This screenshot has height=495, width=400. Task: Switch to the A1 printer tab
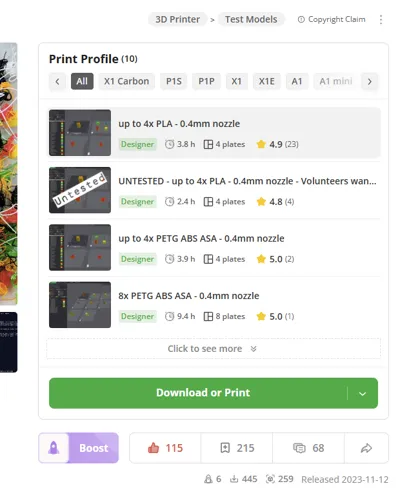click(x=297, y=81)
